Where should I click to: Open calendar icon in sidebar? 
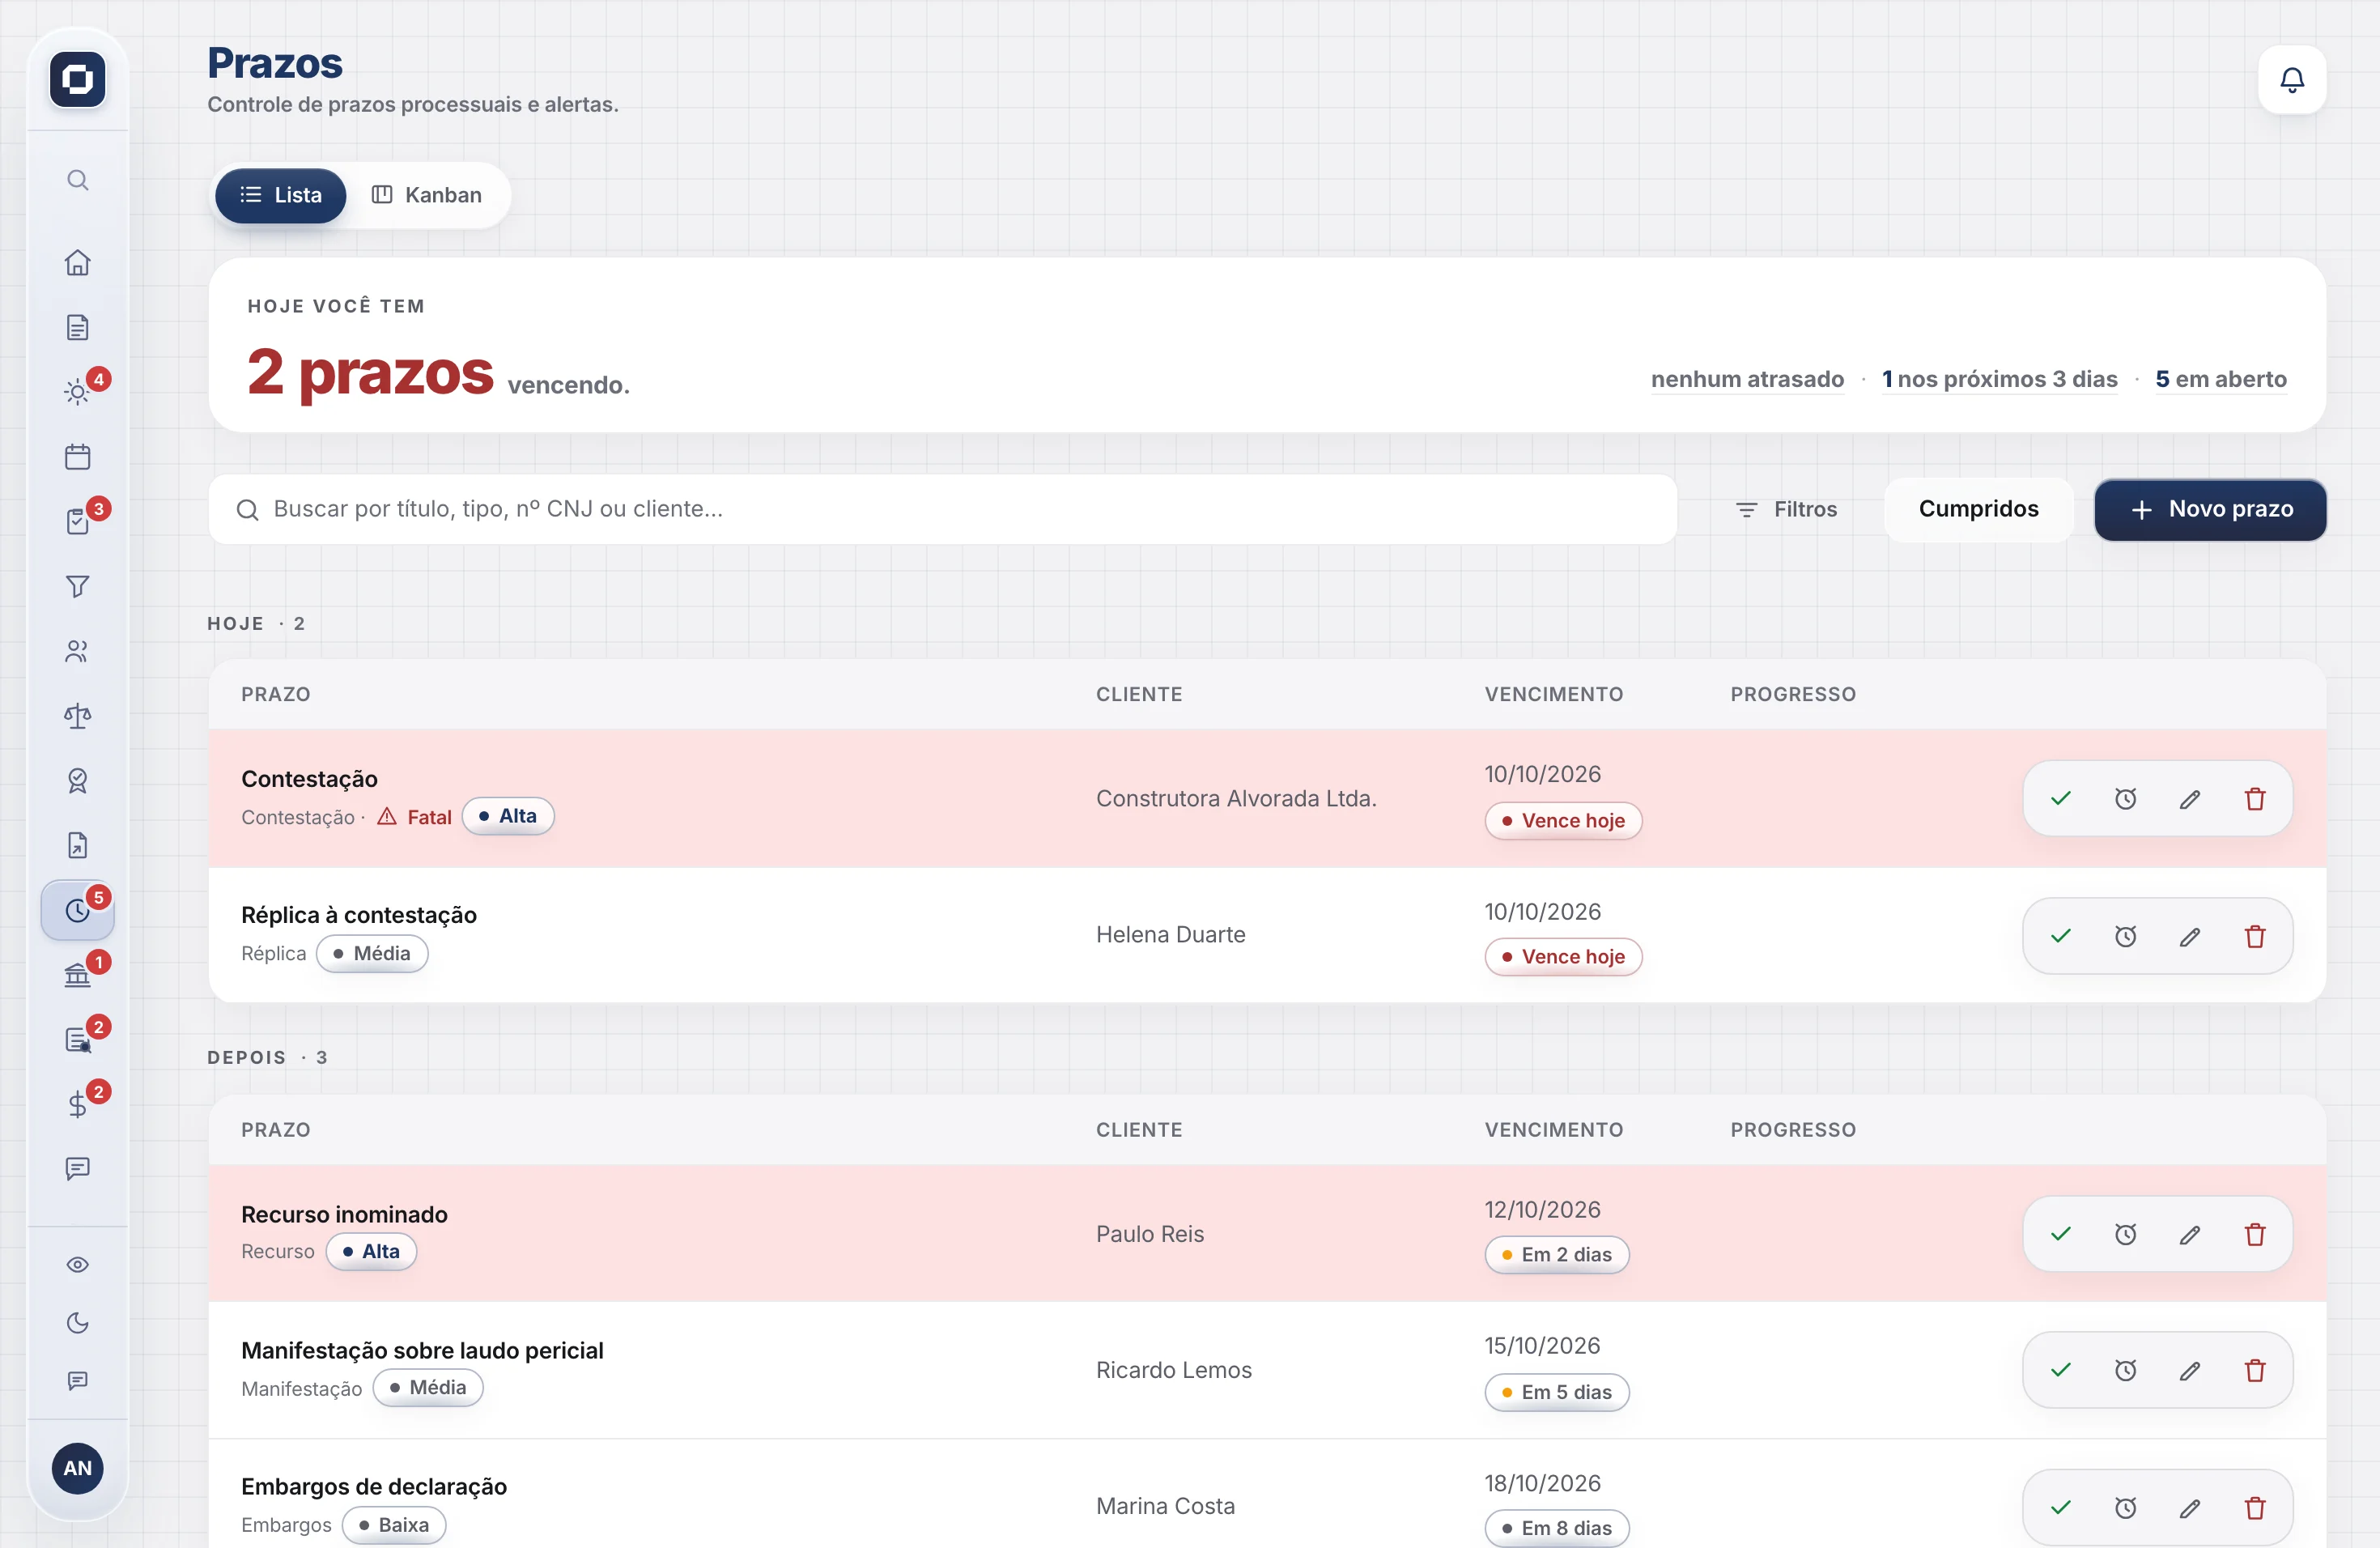[x=78, y=457]
